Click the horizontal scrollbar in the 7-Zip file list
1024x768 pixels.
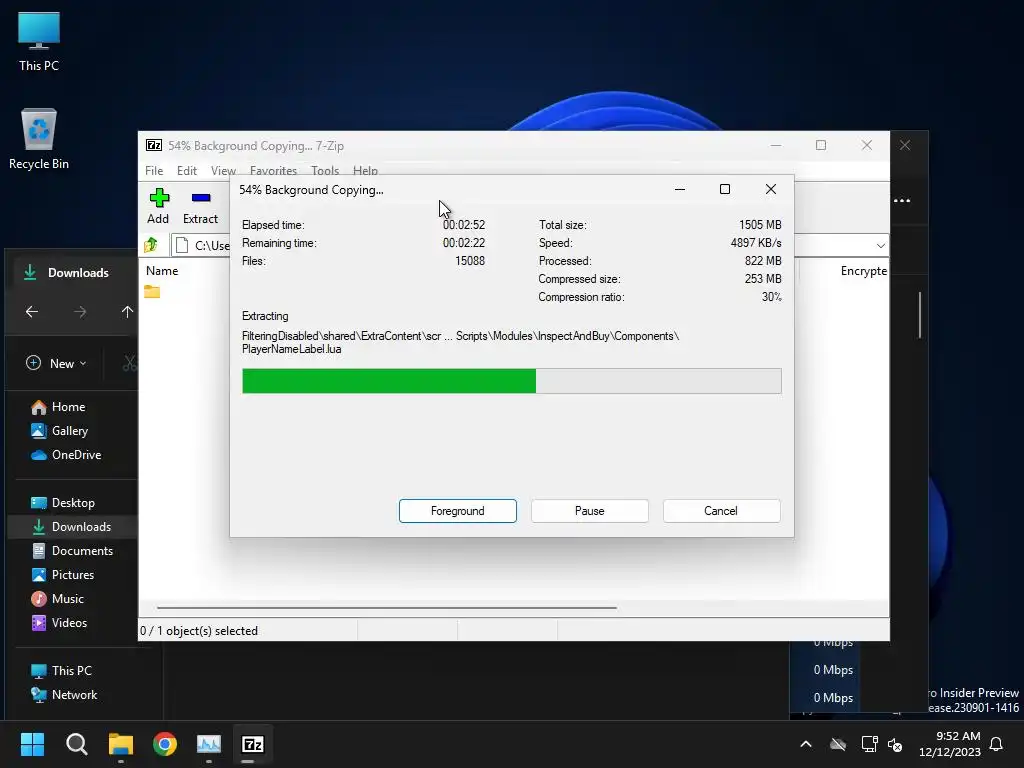click(x=387, y=607)
